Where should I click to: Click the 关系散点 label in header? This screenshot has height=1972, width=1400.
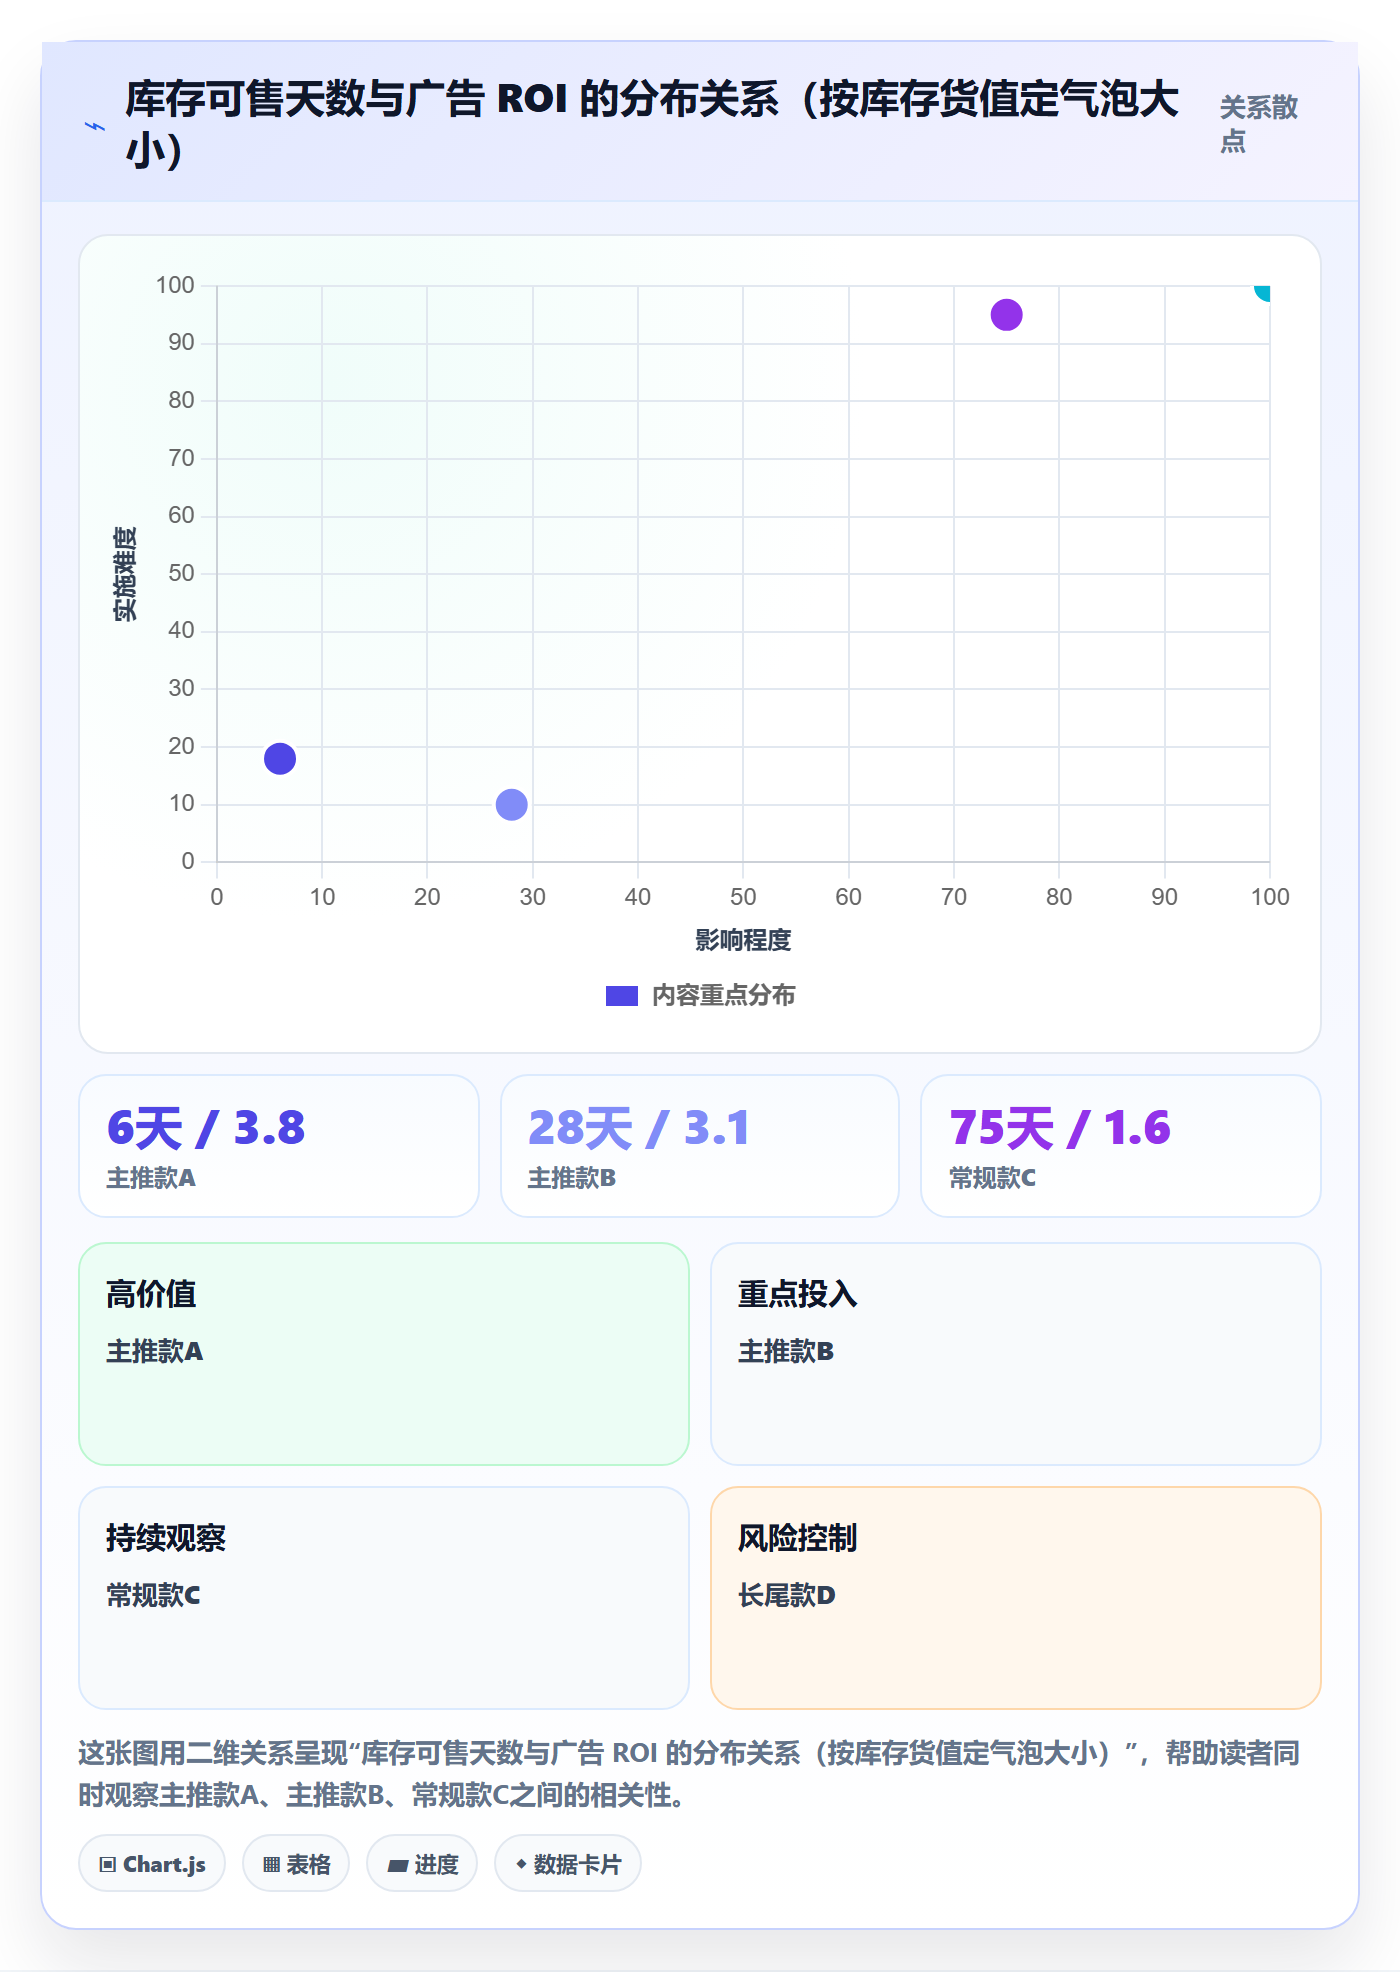(x=1258, y=124)
